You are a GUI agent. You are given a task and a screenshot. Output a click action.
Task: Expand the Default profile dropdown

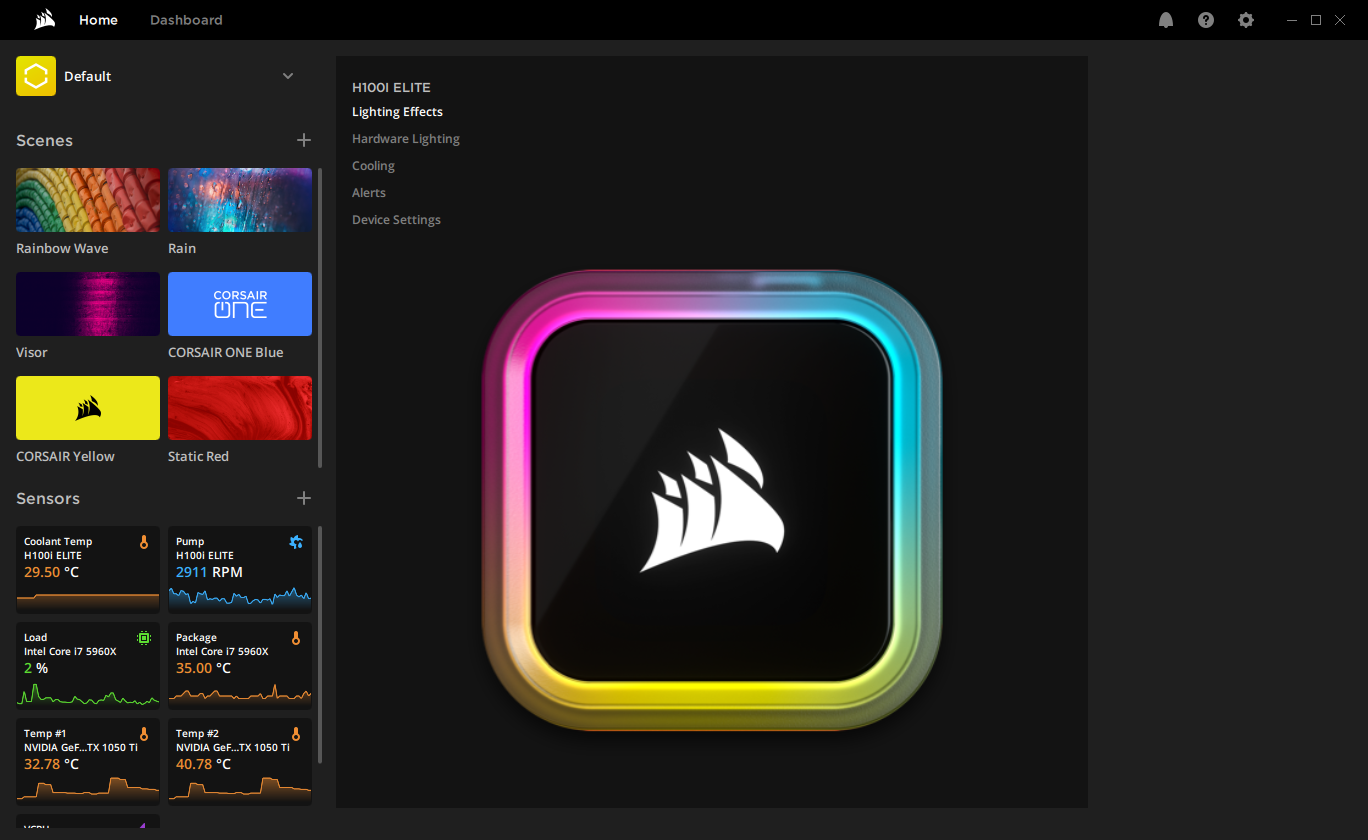(x=288, y=76)
